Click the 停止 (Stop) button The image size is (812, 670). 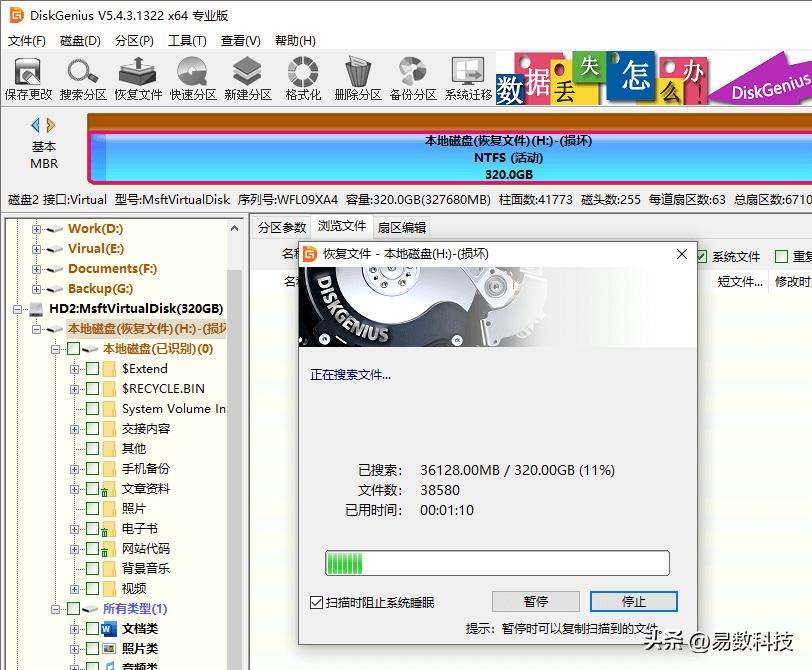point(633,601)
